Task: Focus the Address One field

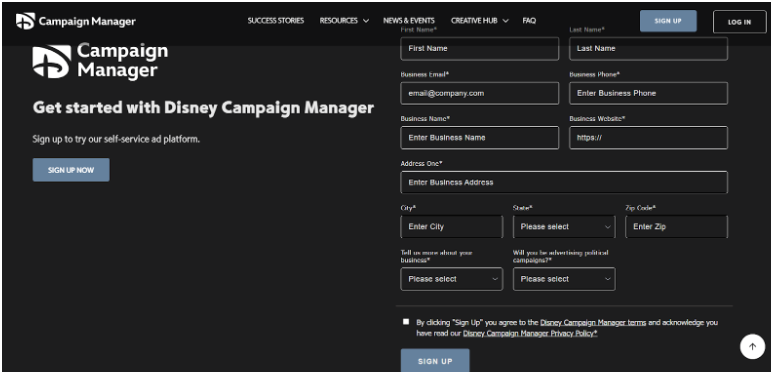Action: coord(564,182)
